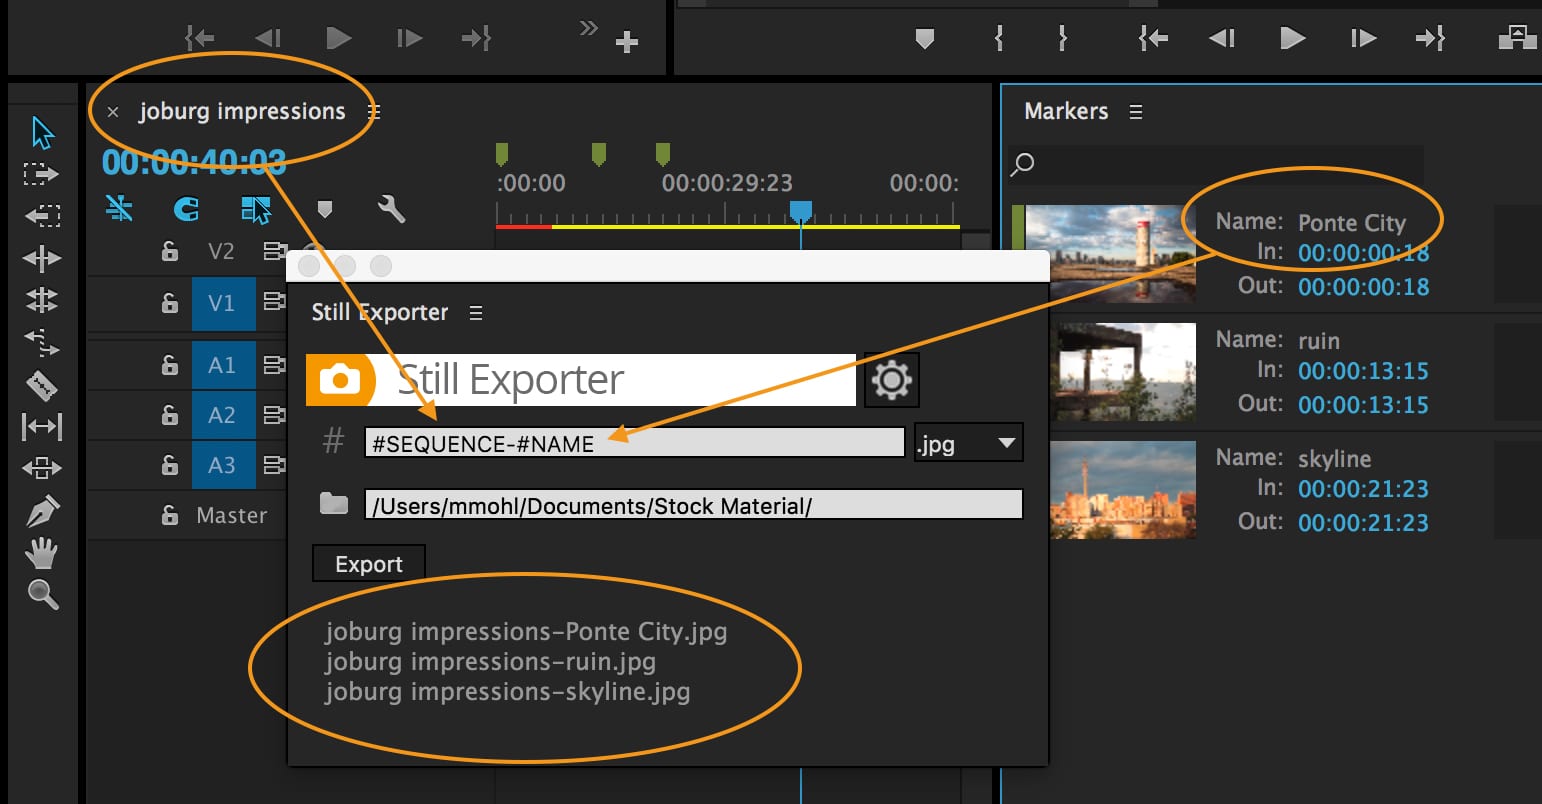Open the .jpg file format dropdown
Viewport: 1542px width, 804px height.
click(968, 443)
